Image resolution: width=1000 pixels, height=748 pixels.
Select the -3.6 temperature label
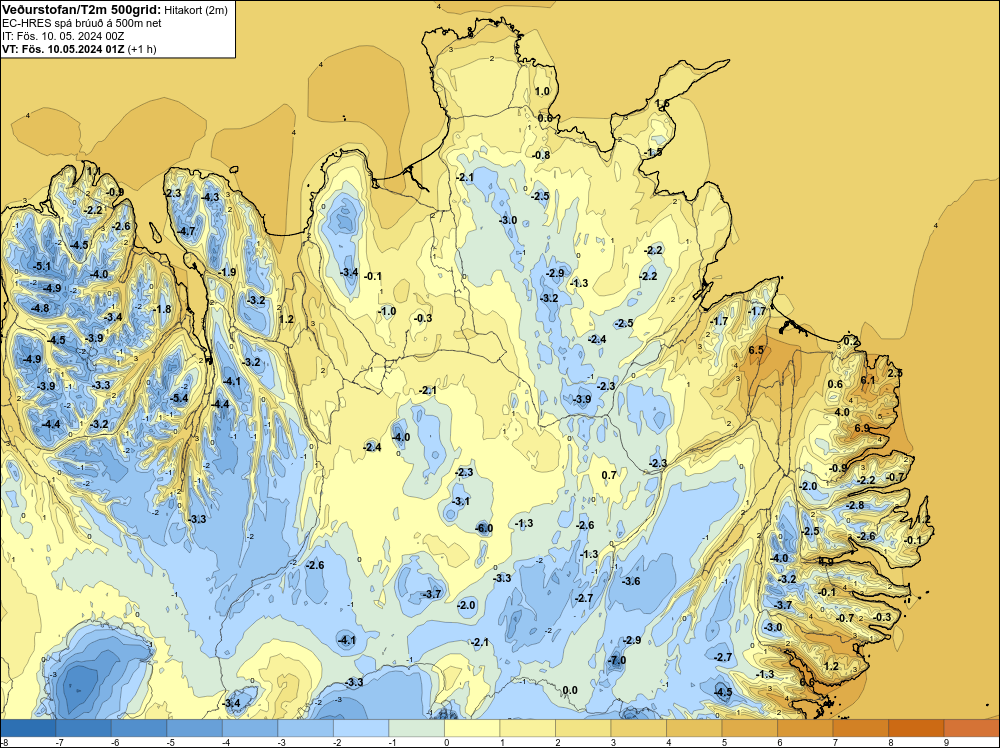click(631, 581)
